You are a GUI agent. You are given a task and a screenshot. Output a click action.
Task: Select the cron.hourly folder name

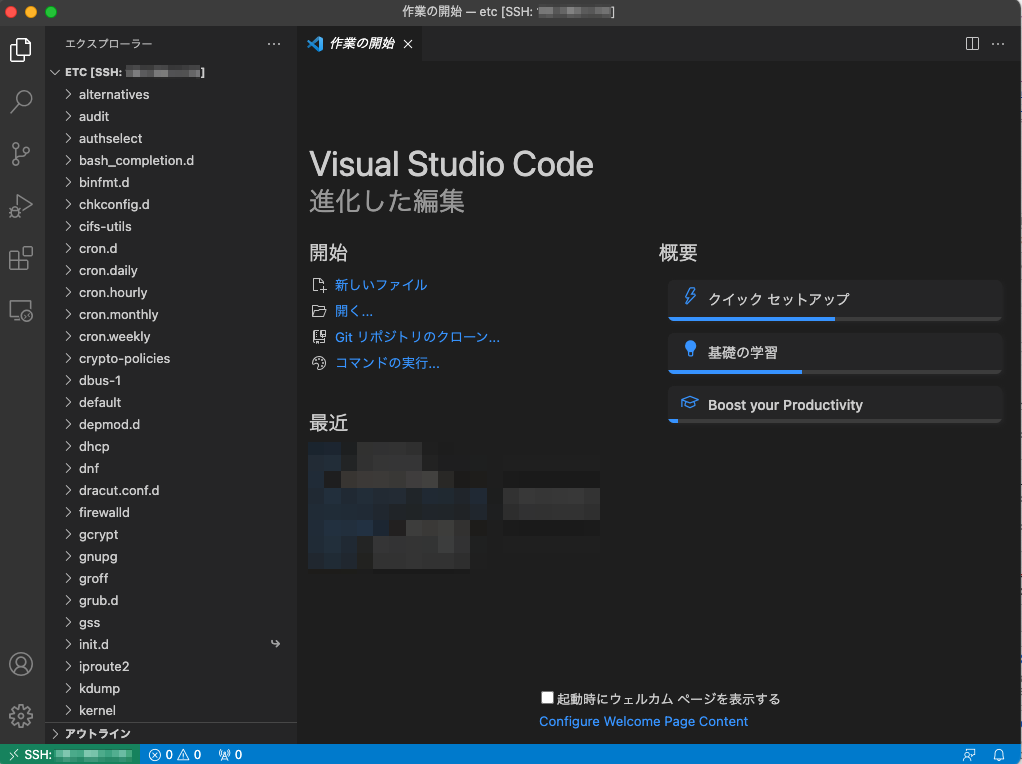click(113, 293)
